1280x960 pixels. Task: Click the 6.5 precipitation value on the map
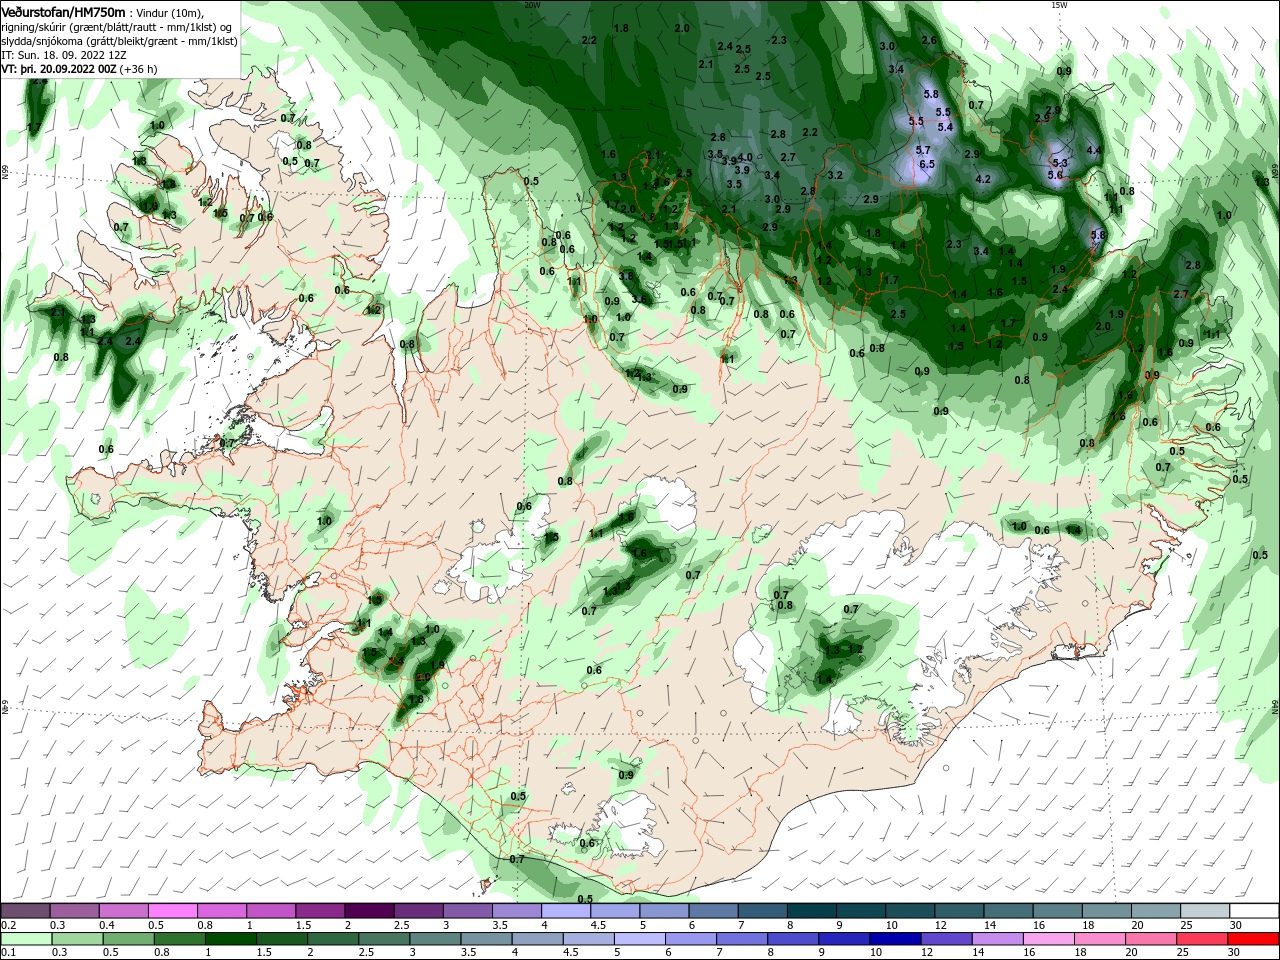(x=926, y=164)
